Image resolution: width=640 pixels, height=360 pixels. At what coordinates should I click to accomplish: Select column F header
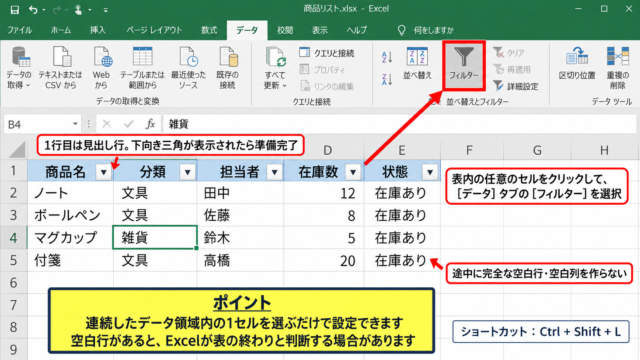point(469,151)
